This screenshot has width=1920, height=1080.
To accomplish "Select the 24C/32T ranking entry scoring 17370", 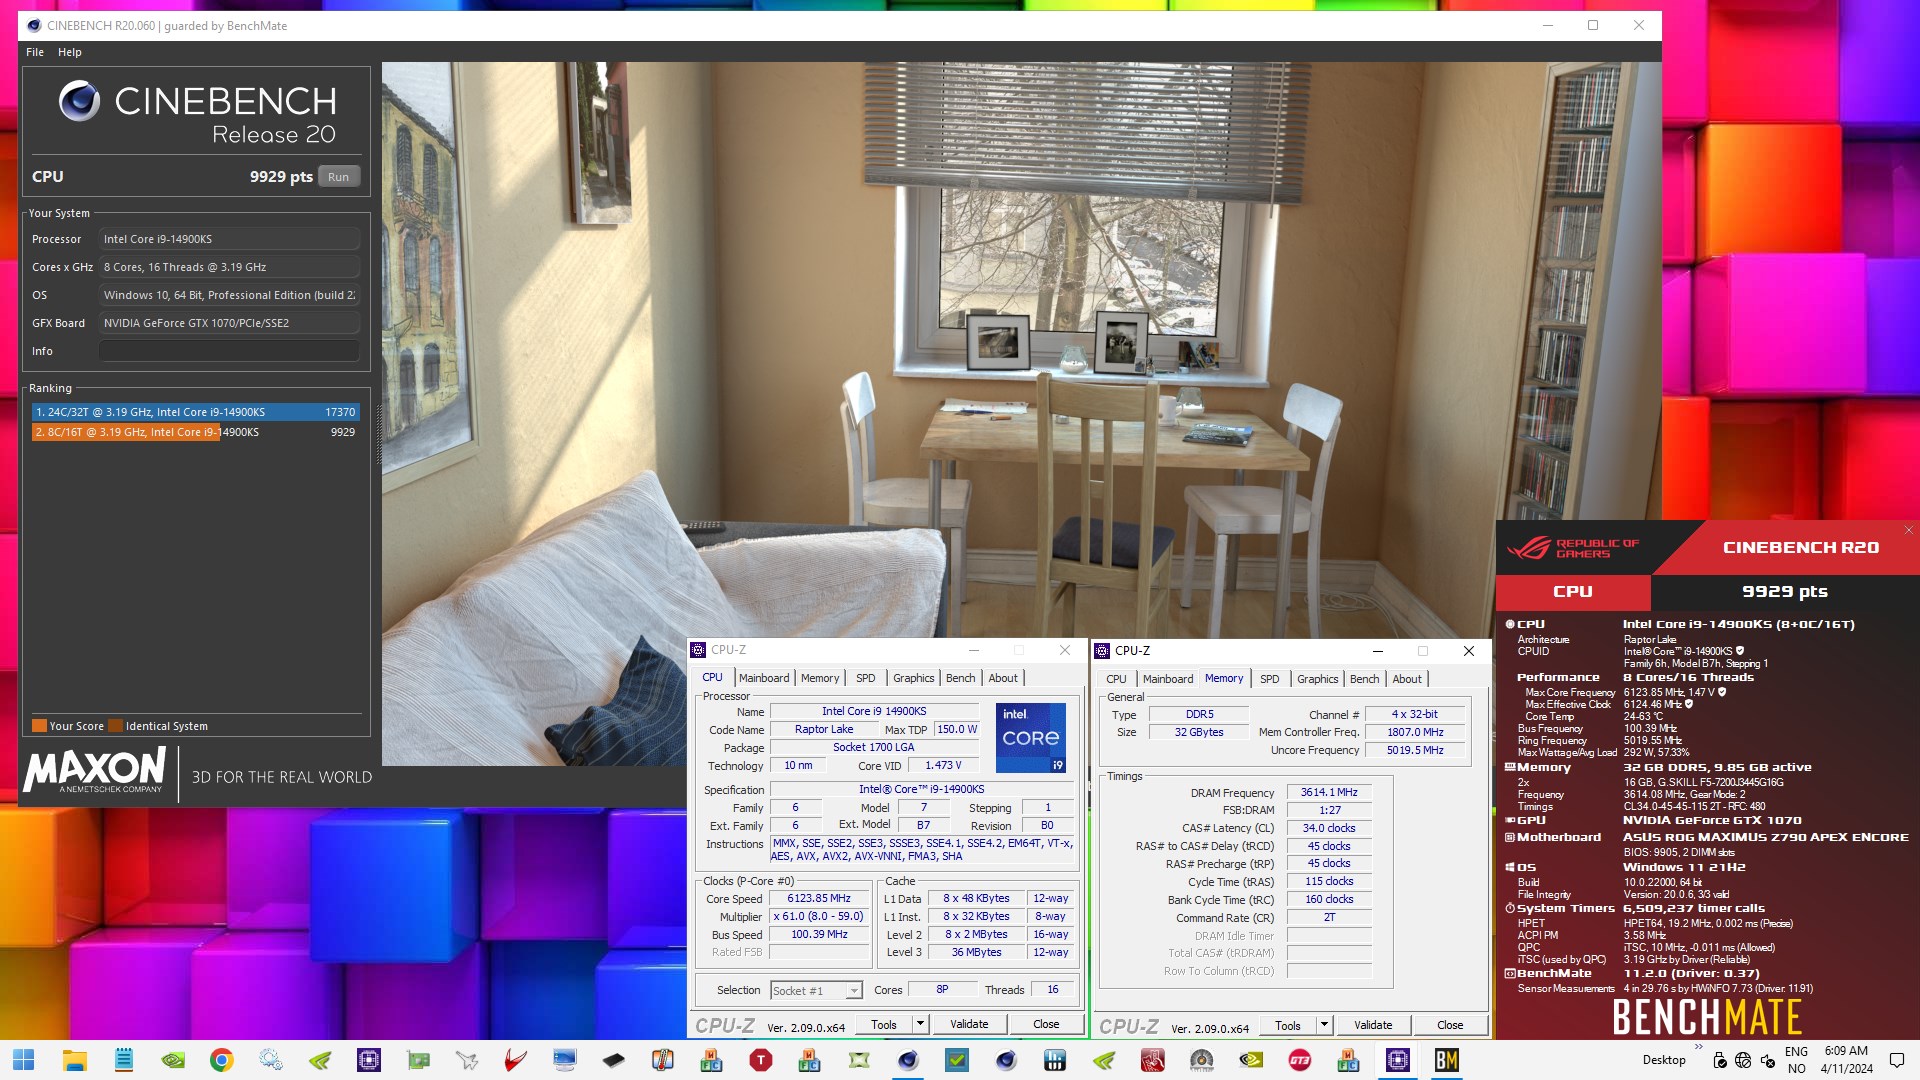I will pos(195,412).
